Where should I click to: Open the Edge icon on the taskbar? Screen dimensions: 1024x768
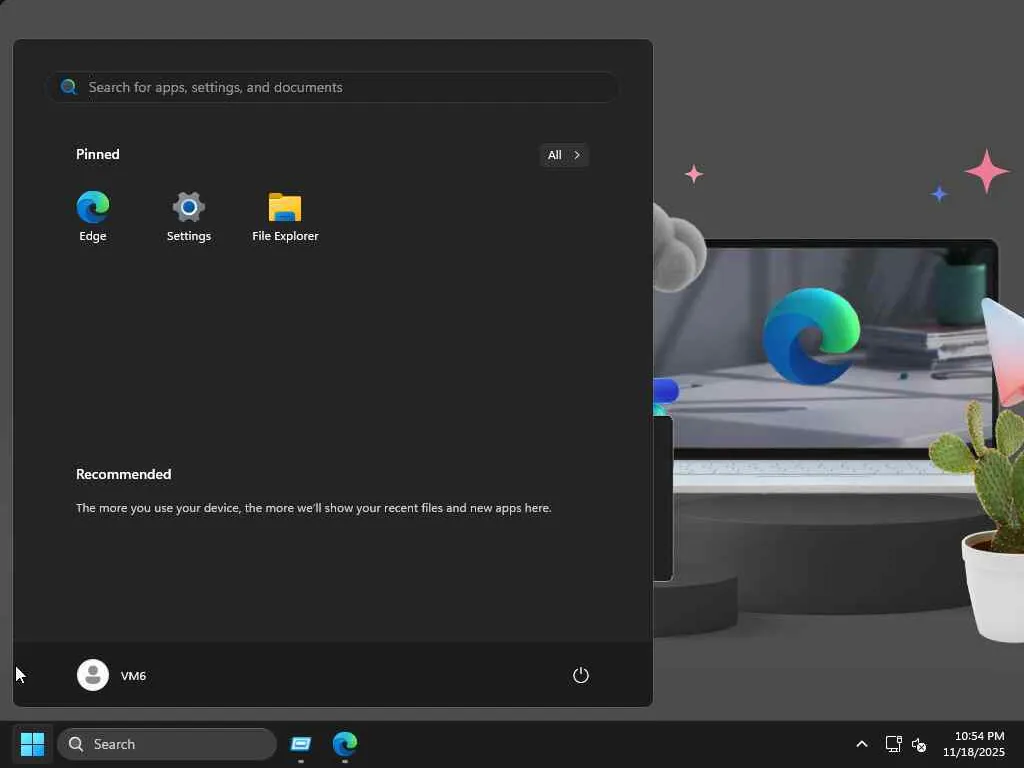[x=345, y=744]
